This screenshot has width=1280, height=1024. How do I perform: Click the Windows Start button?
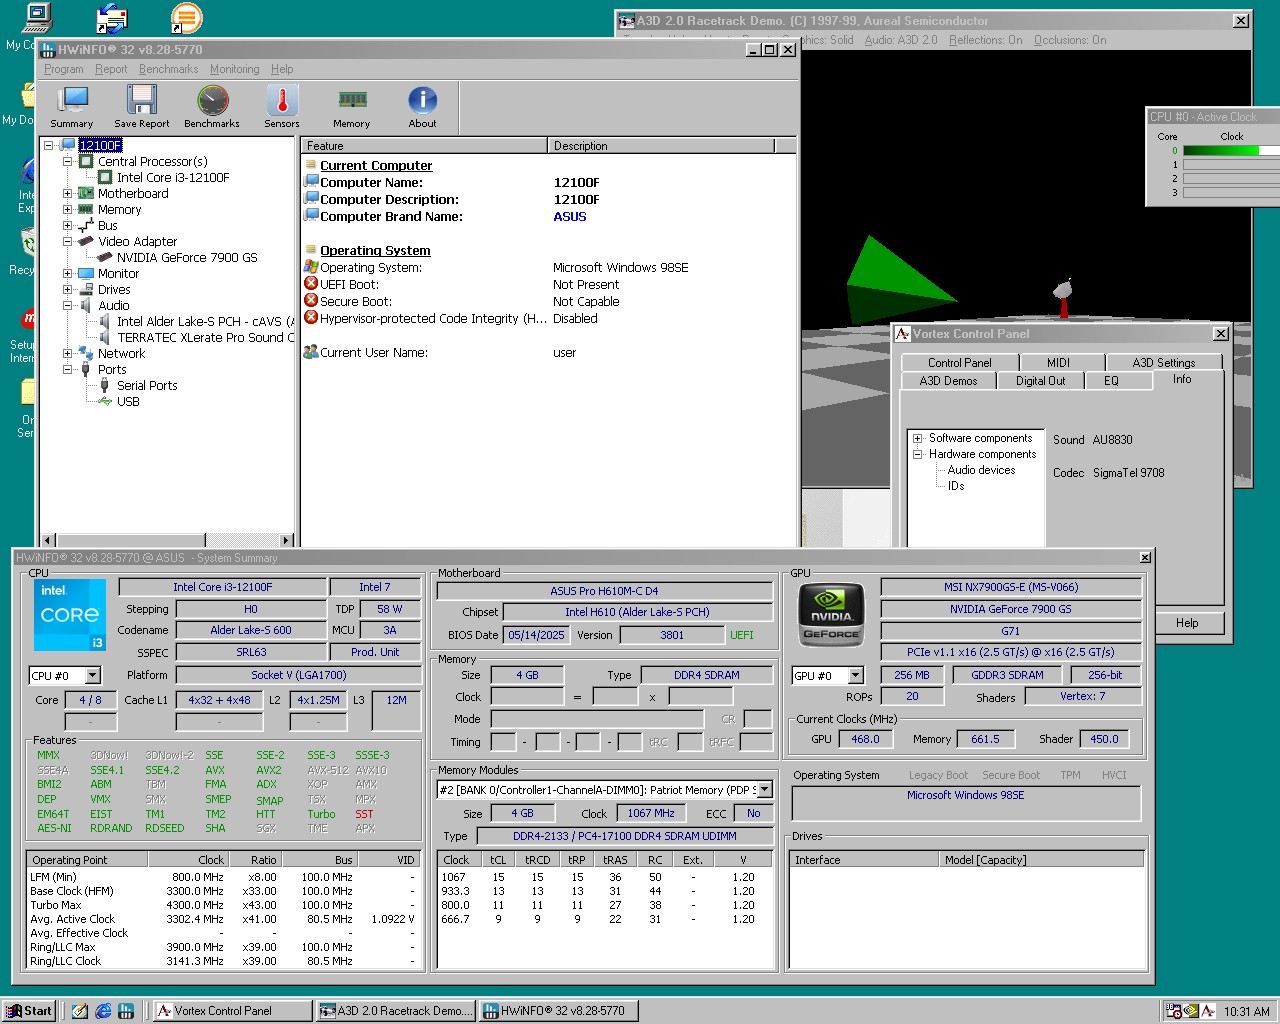click(28, 1011)
